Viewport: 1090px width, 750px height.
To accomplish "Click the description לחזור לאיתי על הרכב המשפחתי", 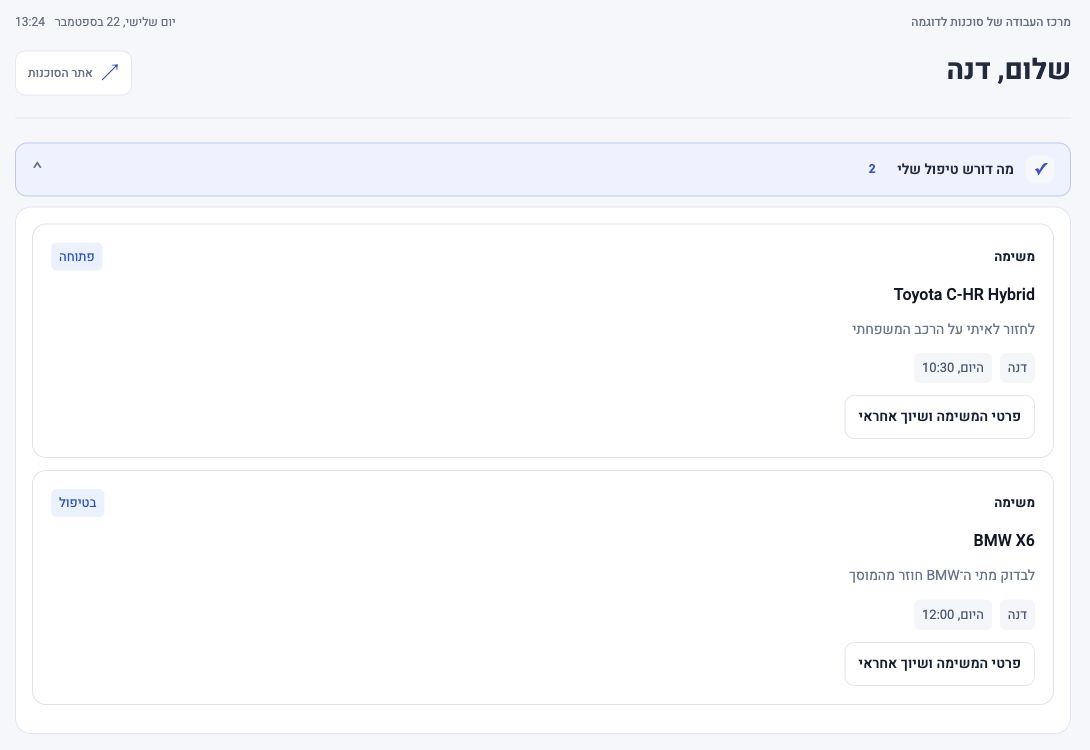I will [x=943, y=329].
